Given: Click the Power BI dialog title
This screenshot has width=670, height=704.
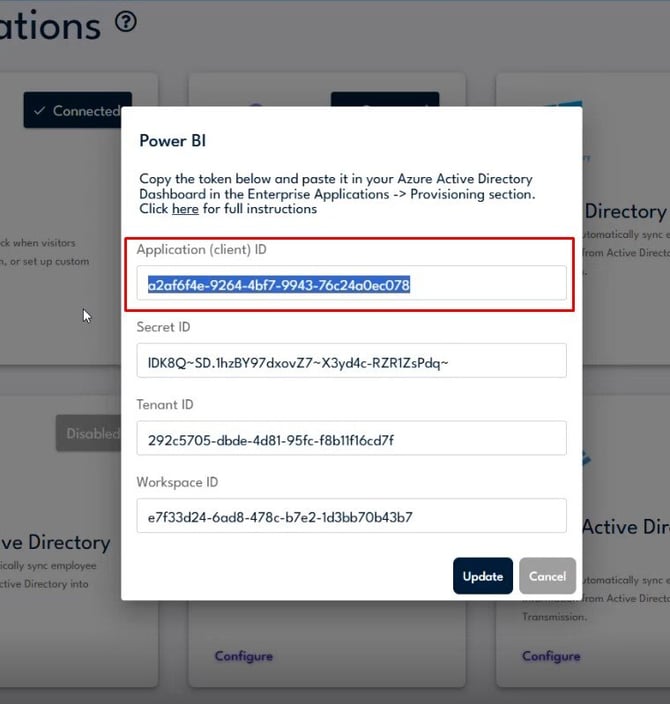Looking at the screenshot, I should pyautogui.click(x=172, y=141).
